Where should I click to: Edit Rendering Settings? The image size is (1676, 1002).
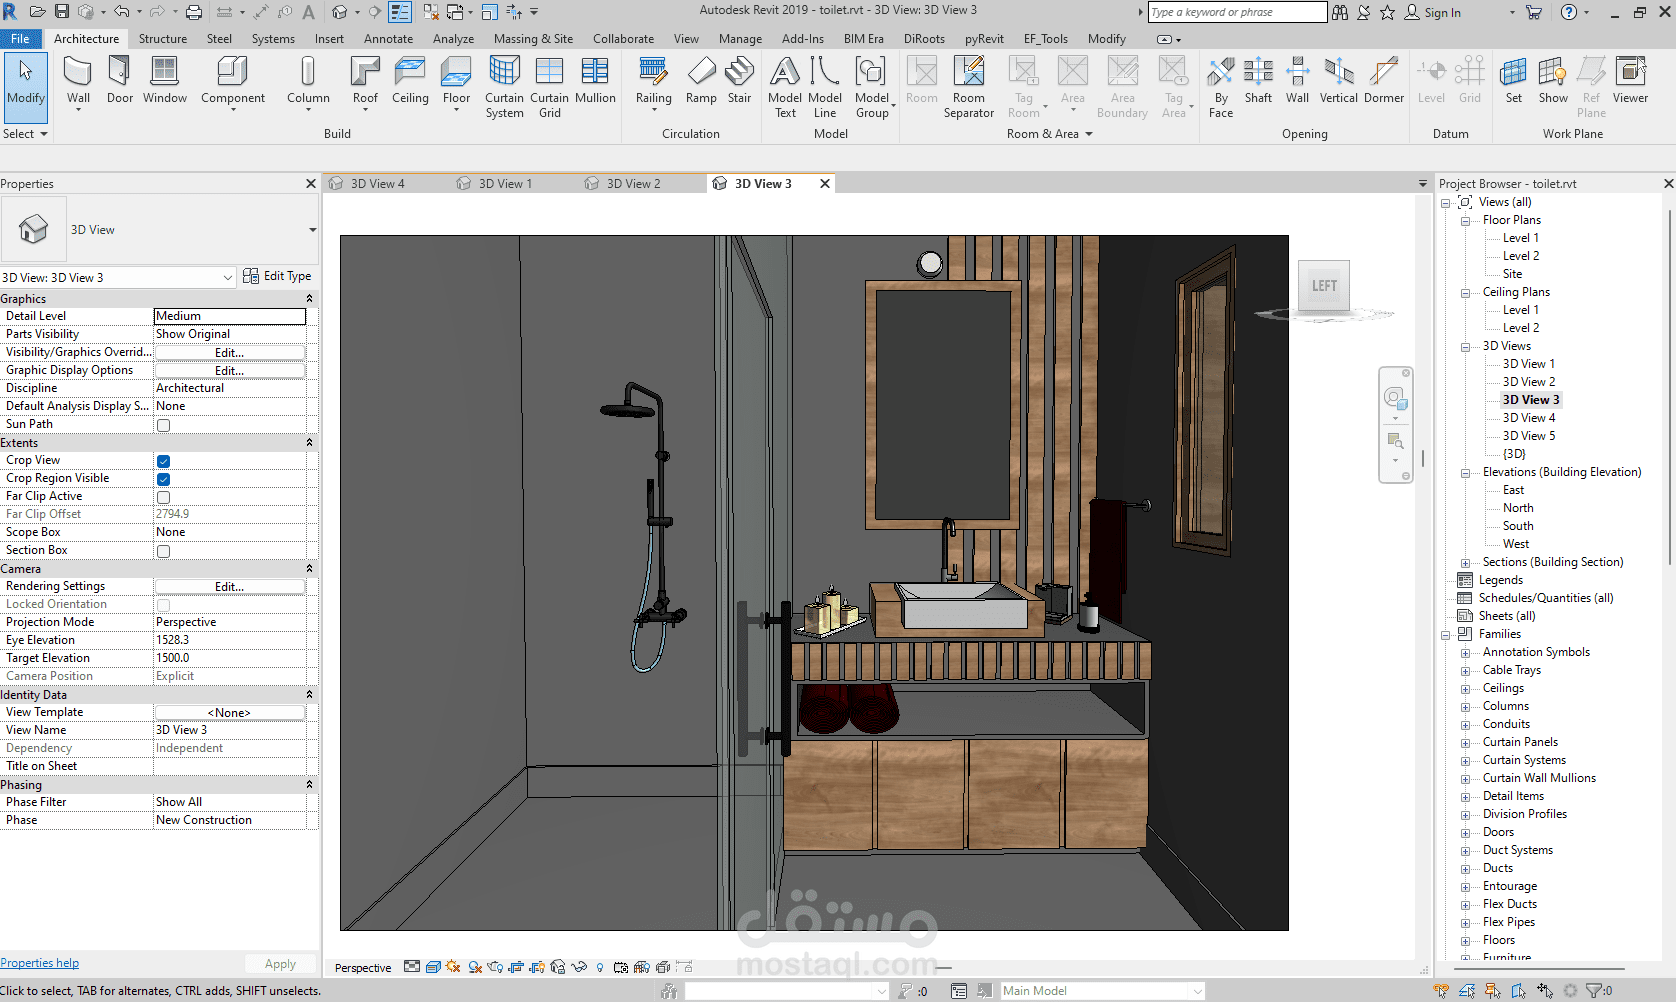pyautogui.click(x=229, y=587)
